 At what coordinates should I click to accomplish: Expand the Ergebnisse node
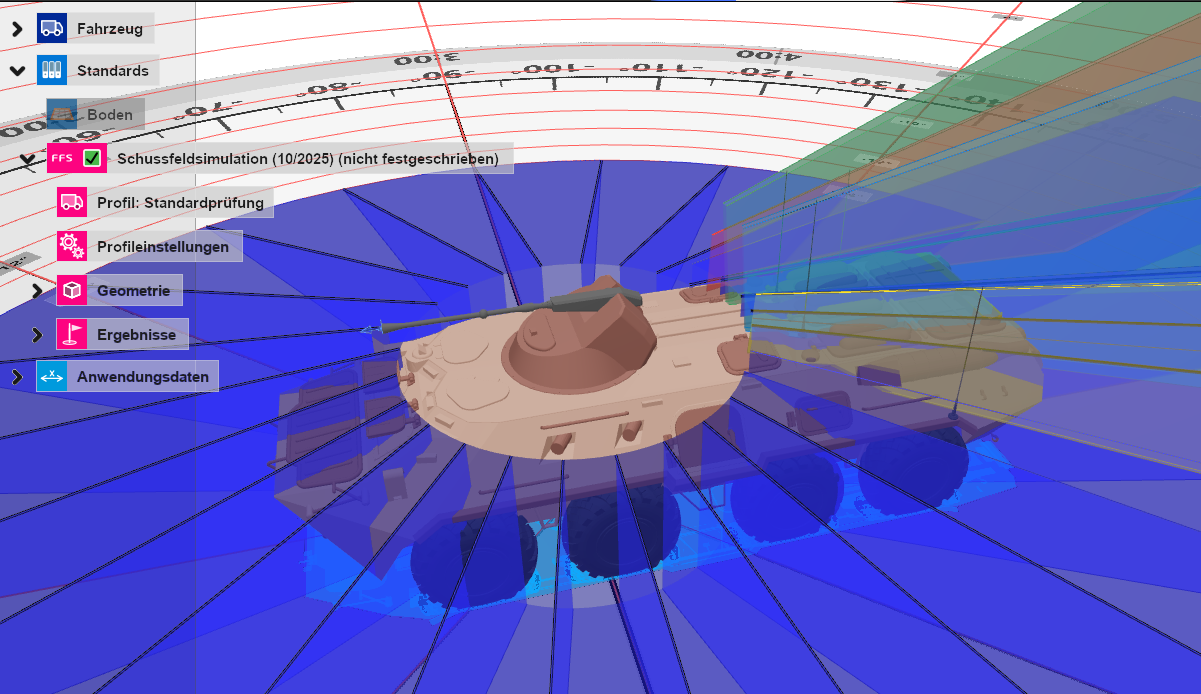[38, 334]
